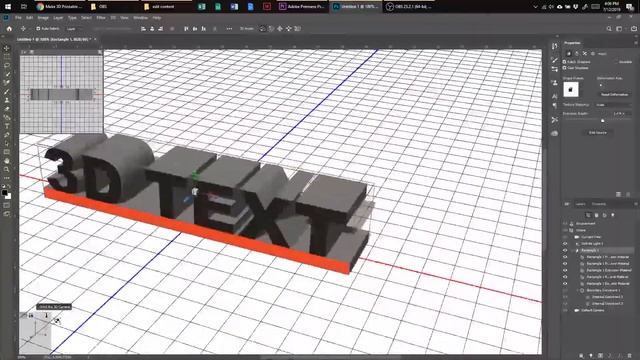Collapse the Boundary Constraint 1 tree item
640x360 pixels.
[x=577, y=290]
